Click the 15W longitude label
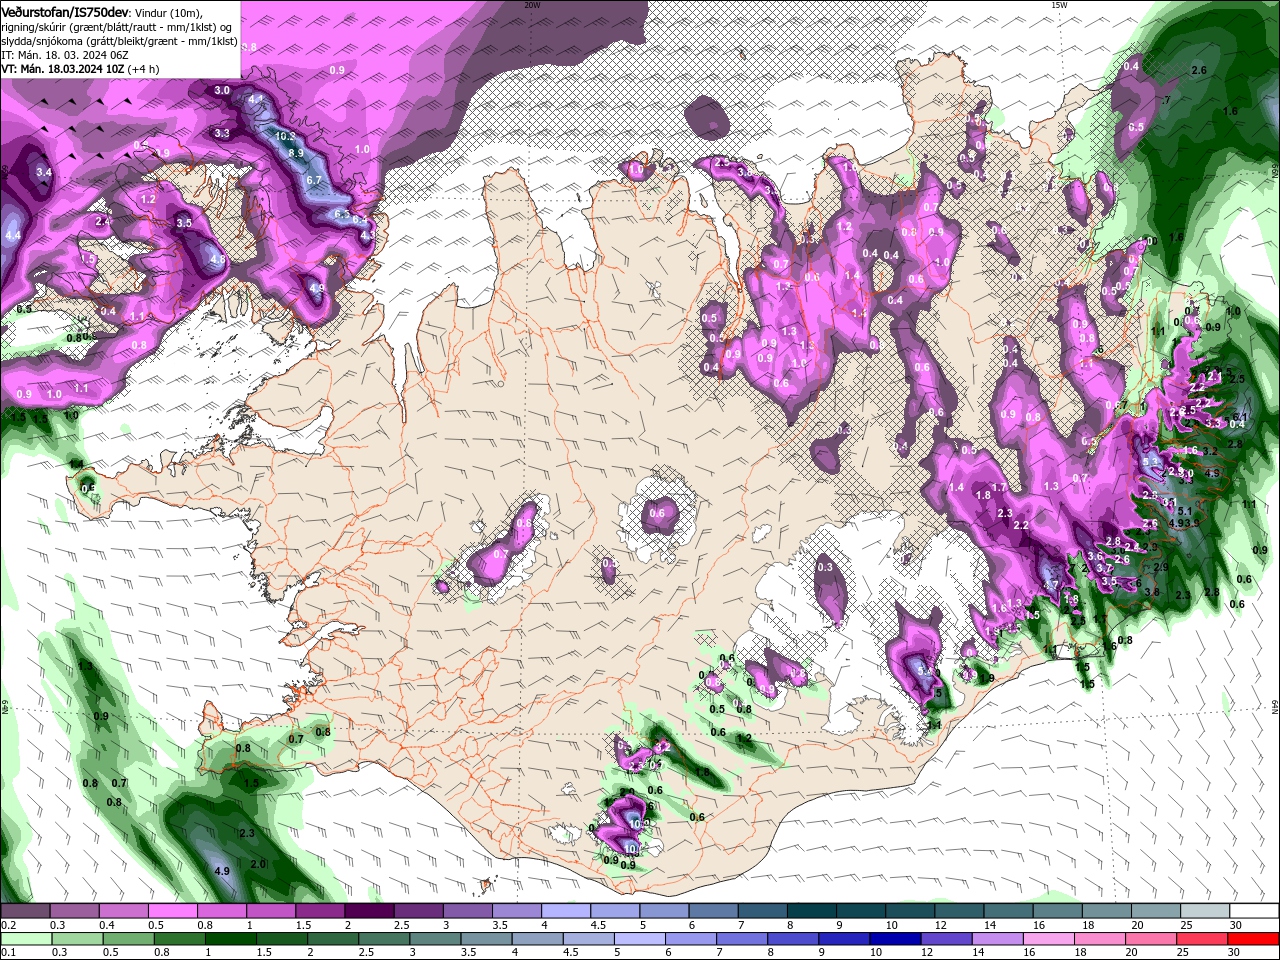1280x960 pixels. (1059, 5)
